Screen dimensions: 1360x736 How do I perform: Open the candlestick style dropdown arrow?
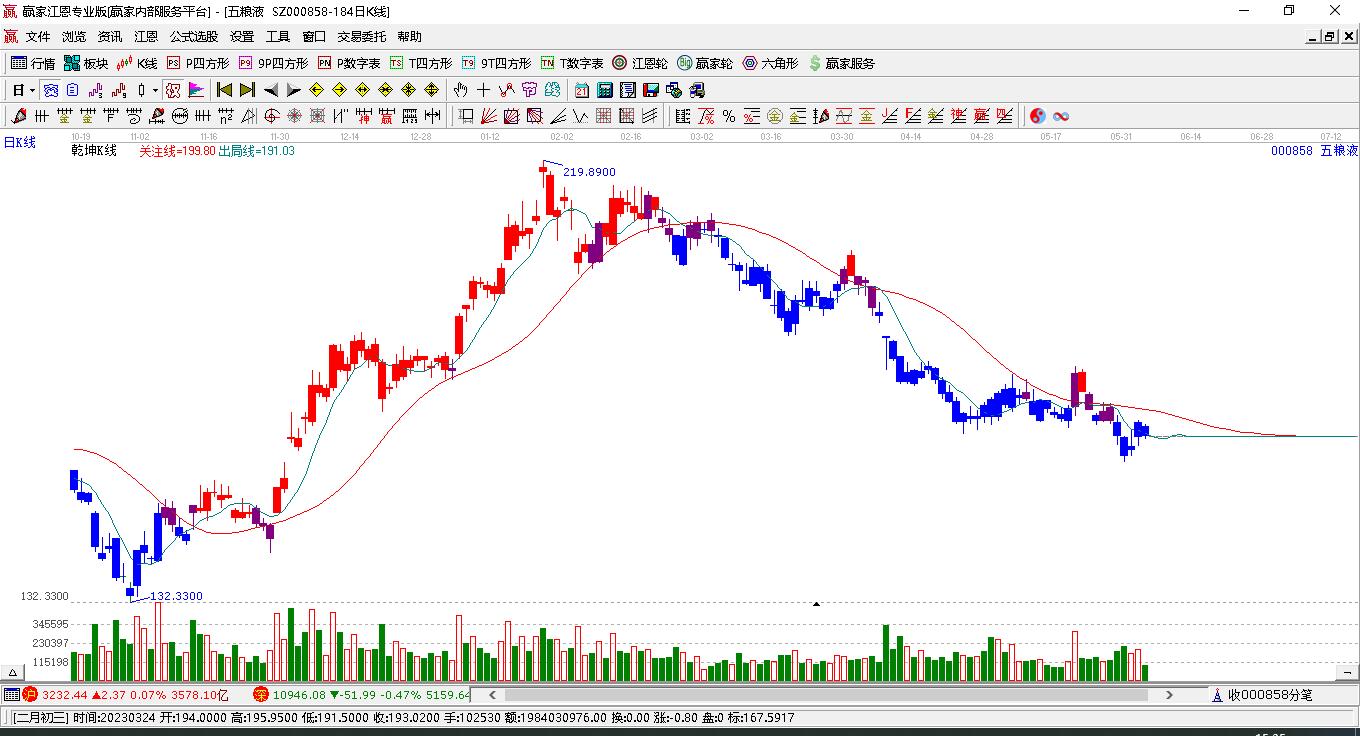click(x=155, y=90)
